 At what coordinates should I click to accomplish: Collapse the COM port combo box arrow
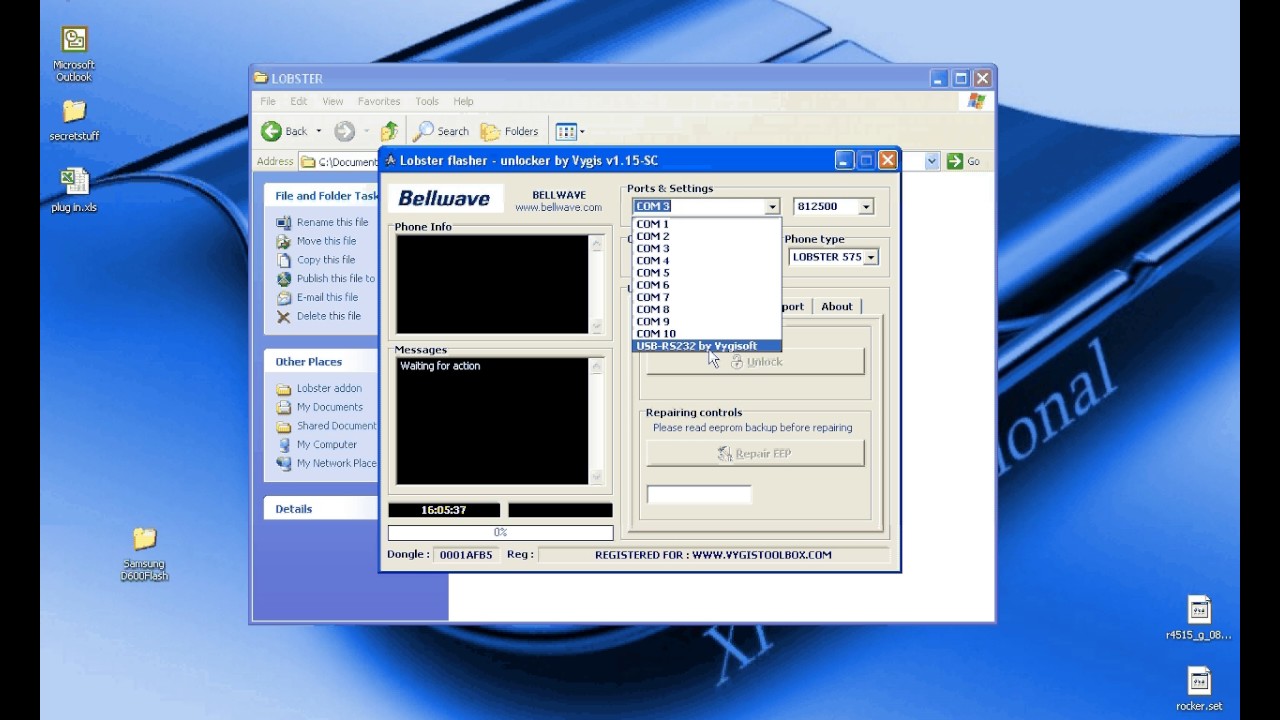click(771, 206)
